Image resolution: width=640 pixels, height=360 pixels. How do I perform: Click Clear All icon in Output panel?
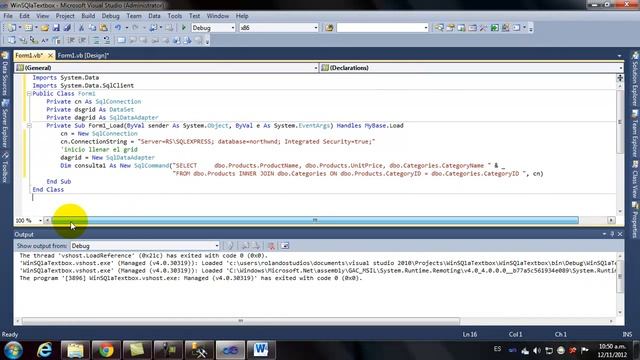coord(271,246)
